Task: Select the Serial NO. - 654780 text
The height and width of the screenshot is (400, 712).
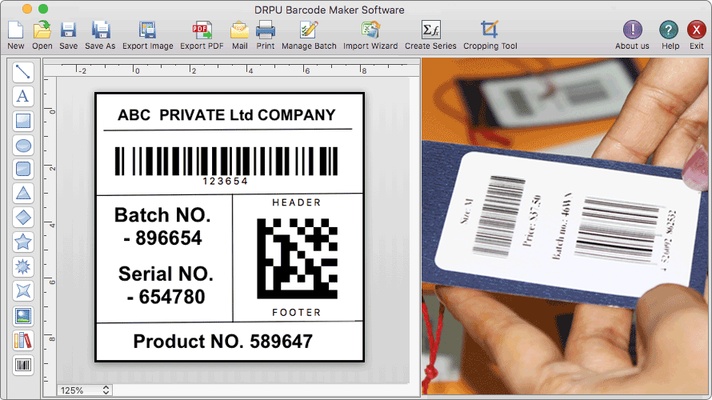Action: 166,285
